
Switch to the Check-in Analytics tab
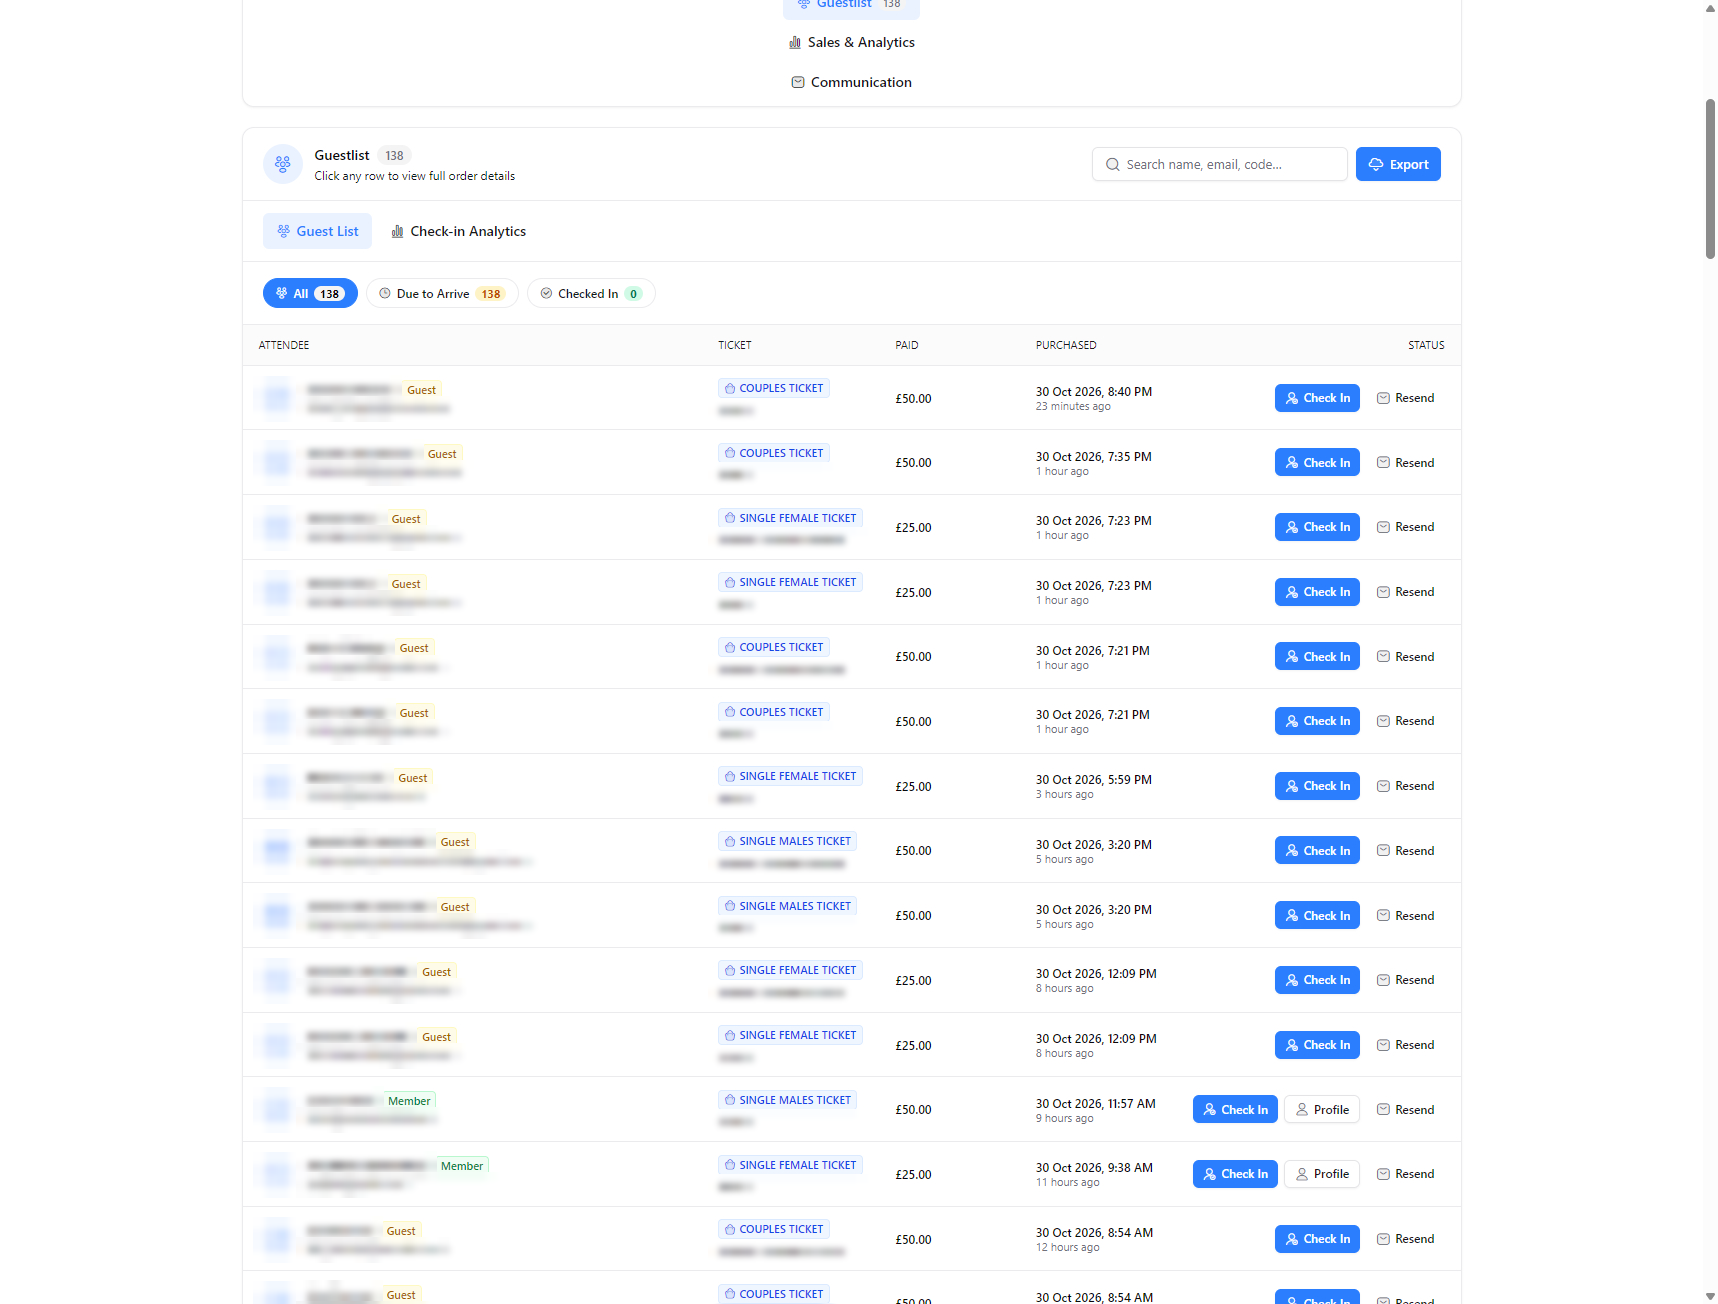click(x=458, y=231)
